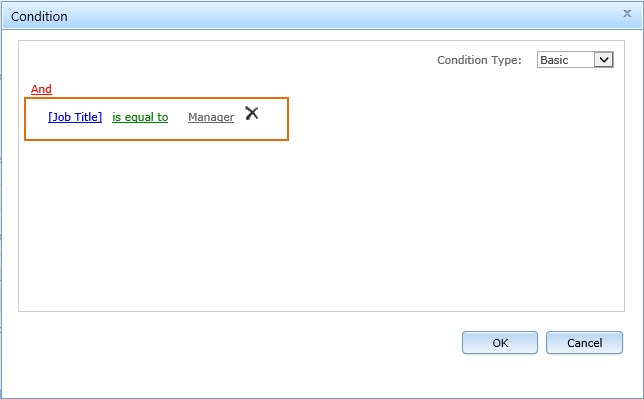The height and width of the screenshot is (399, 644).
Task: Select the orange-bordered condition row
Action: 156,119
